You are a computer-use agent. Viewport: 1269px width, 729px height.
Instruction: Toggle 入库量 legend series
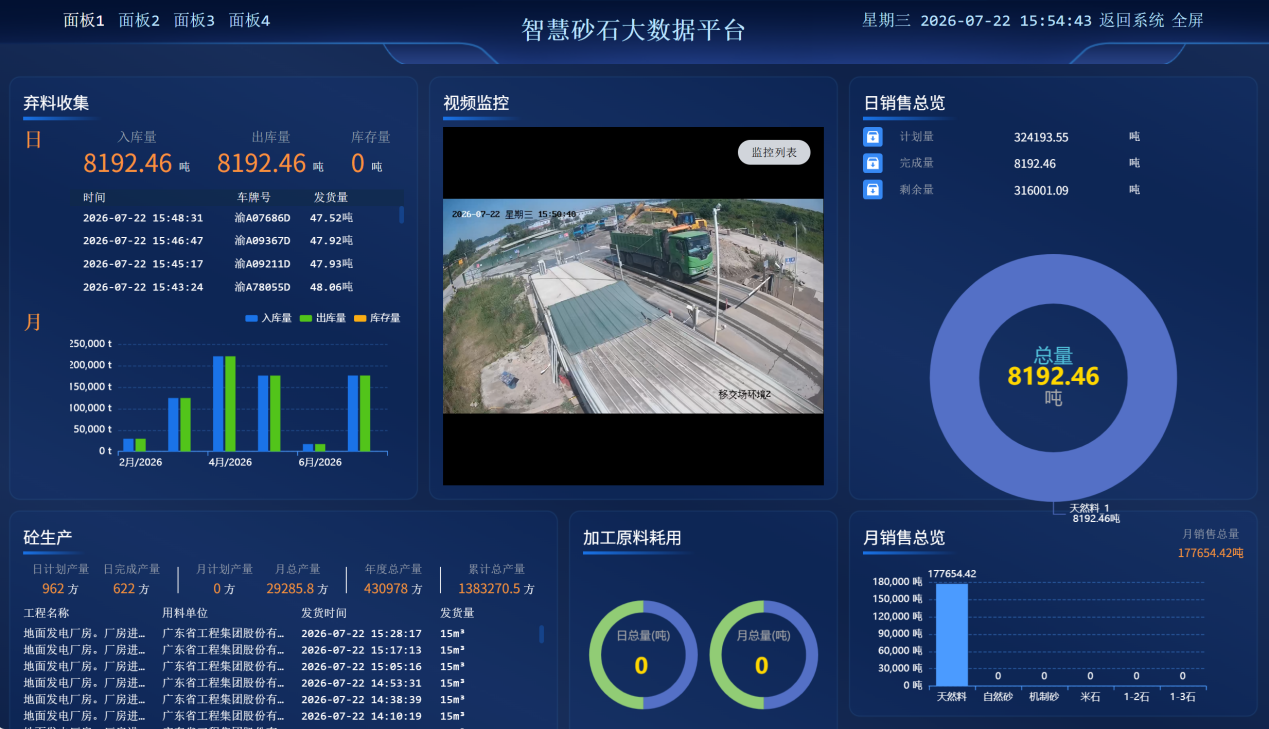tap(268, 318)
